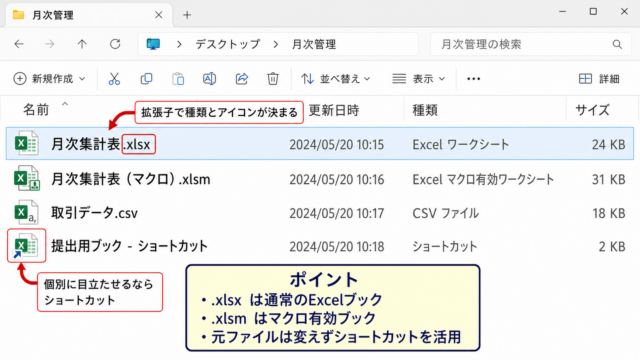Minimize the Explorer window
640x360 pixels.
[562, 11]
